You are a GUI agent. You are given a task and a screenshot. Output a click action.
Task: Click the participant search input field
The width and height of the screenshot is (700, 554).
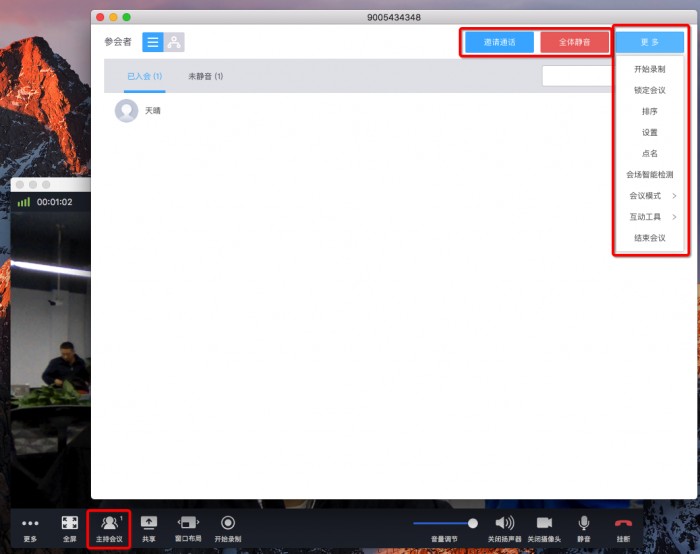coord(578,76)
